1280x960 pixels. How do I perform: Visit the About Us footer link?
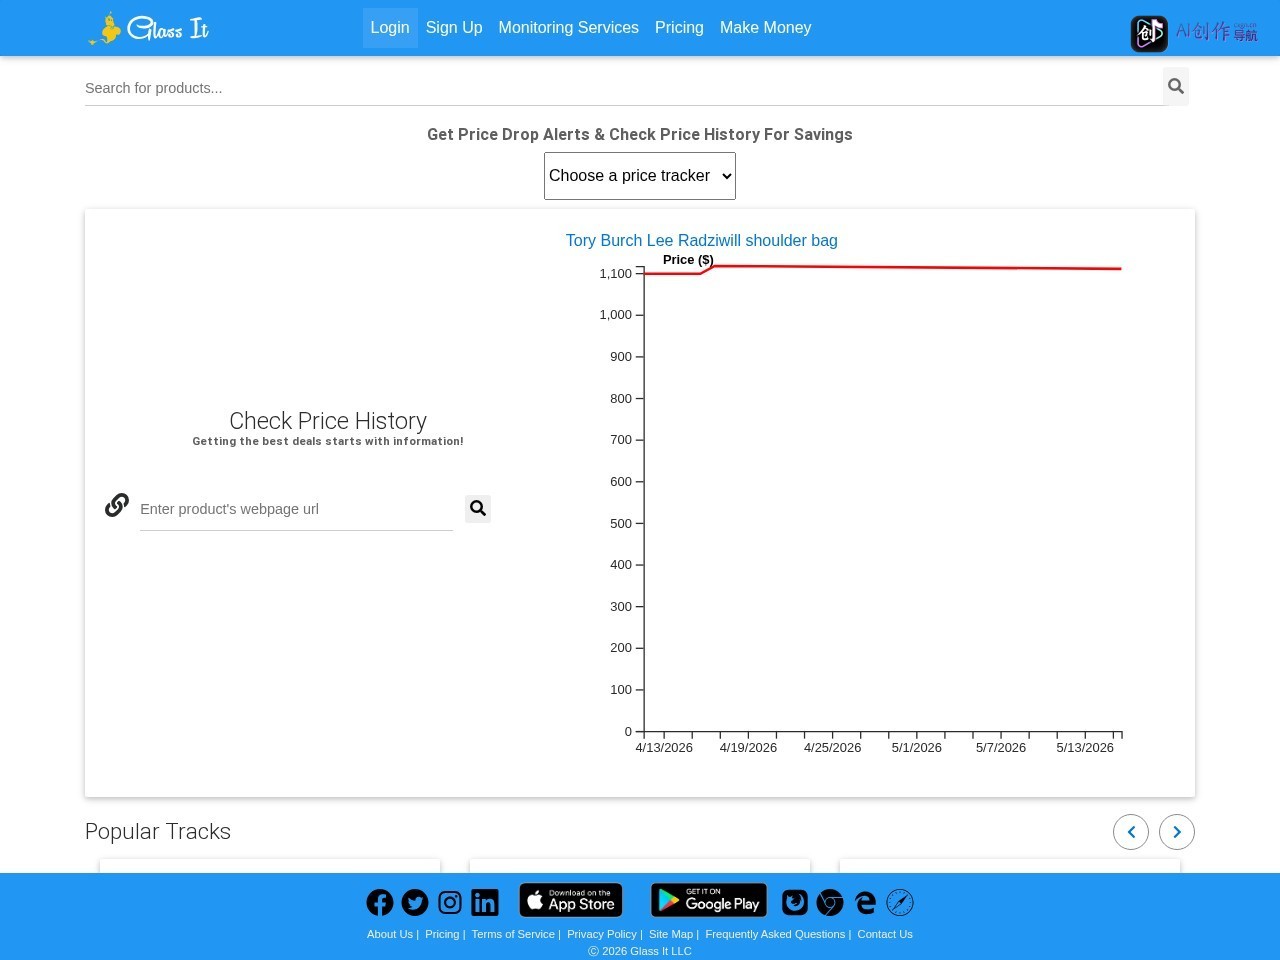pyautogui.click(x=390, y=934)
